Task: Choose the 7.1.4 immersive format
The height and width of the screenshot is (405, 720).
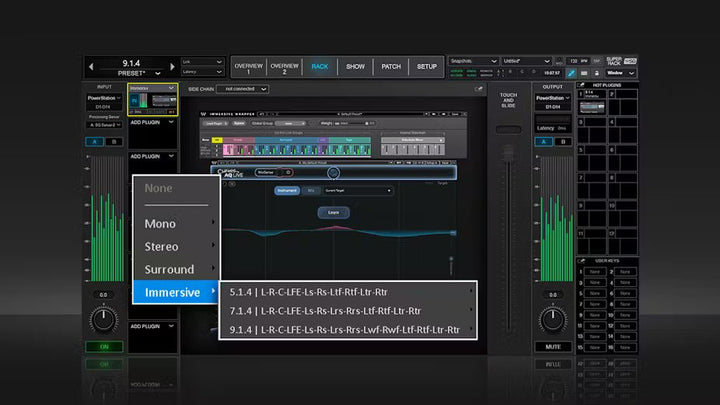Action: 348,311
